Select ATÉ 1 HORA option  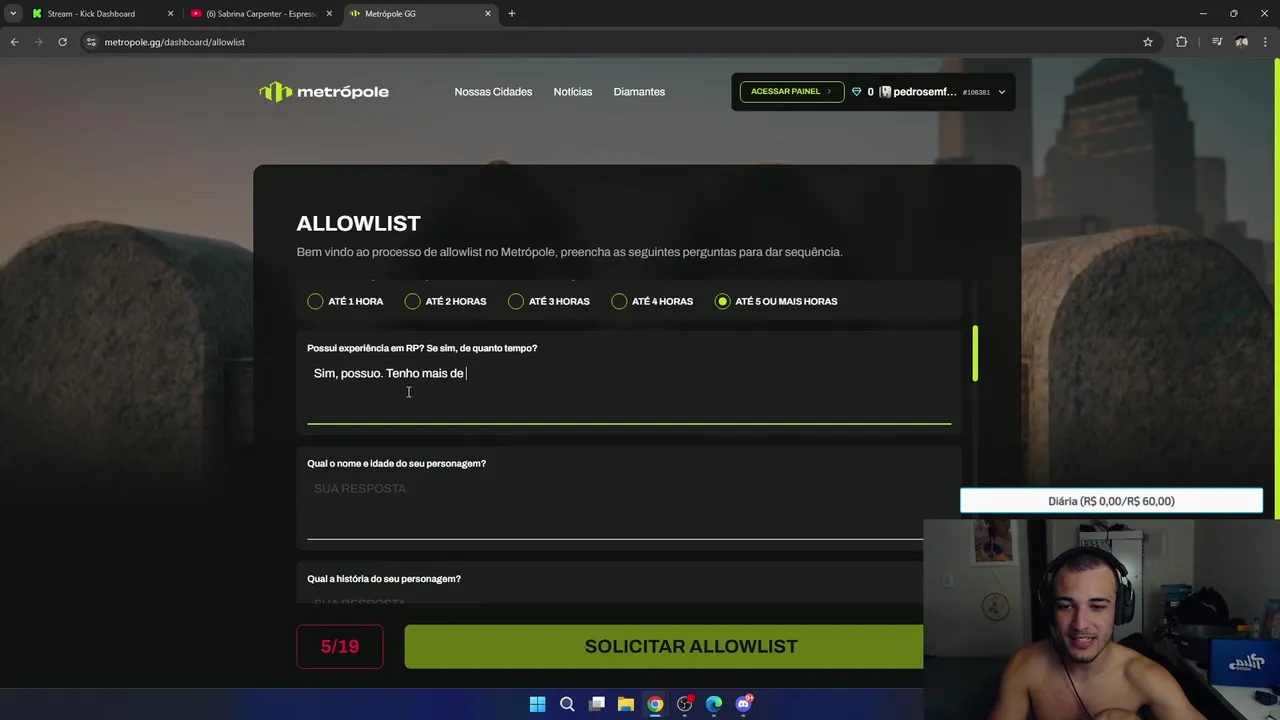point(345,301)
